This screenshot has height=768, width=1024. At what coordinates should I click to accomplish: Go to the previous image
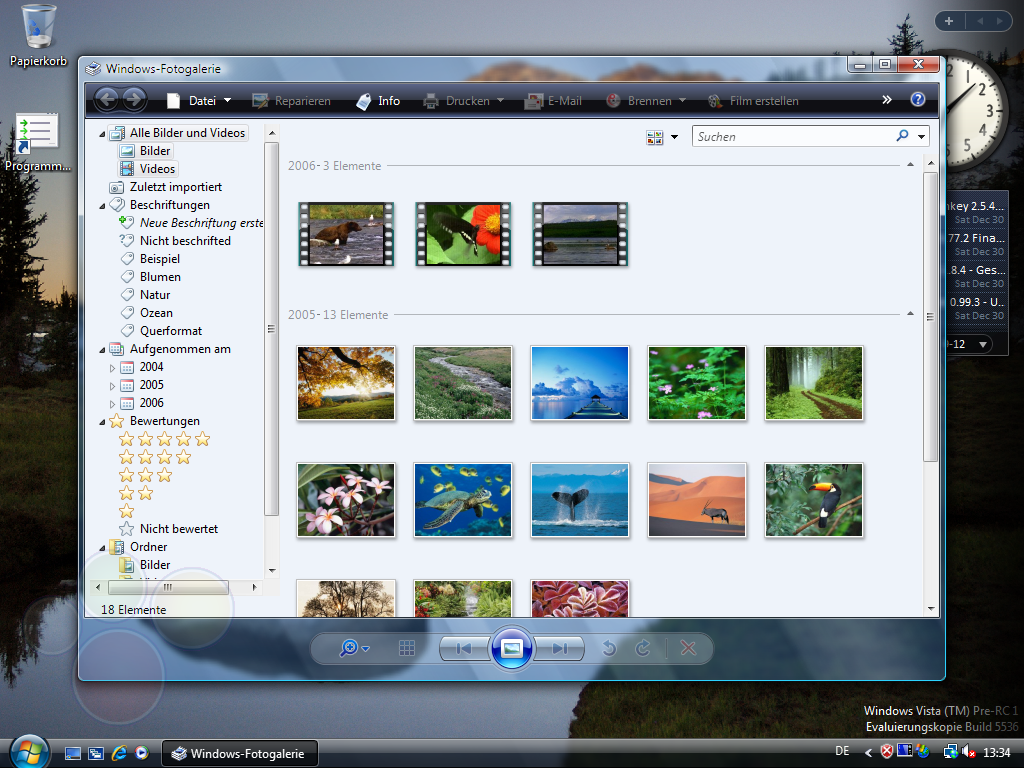pos(464,648)
